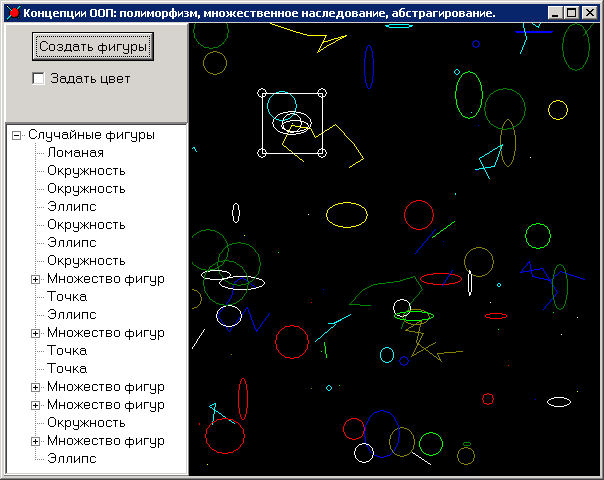604x480 pixels.
Task: Select Множество фигур label directly below third Эллипс
Action: (x=106, y=332)
